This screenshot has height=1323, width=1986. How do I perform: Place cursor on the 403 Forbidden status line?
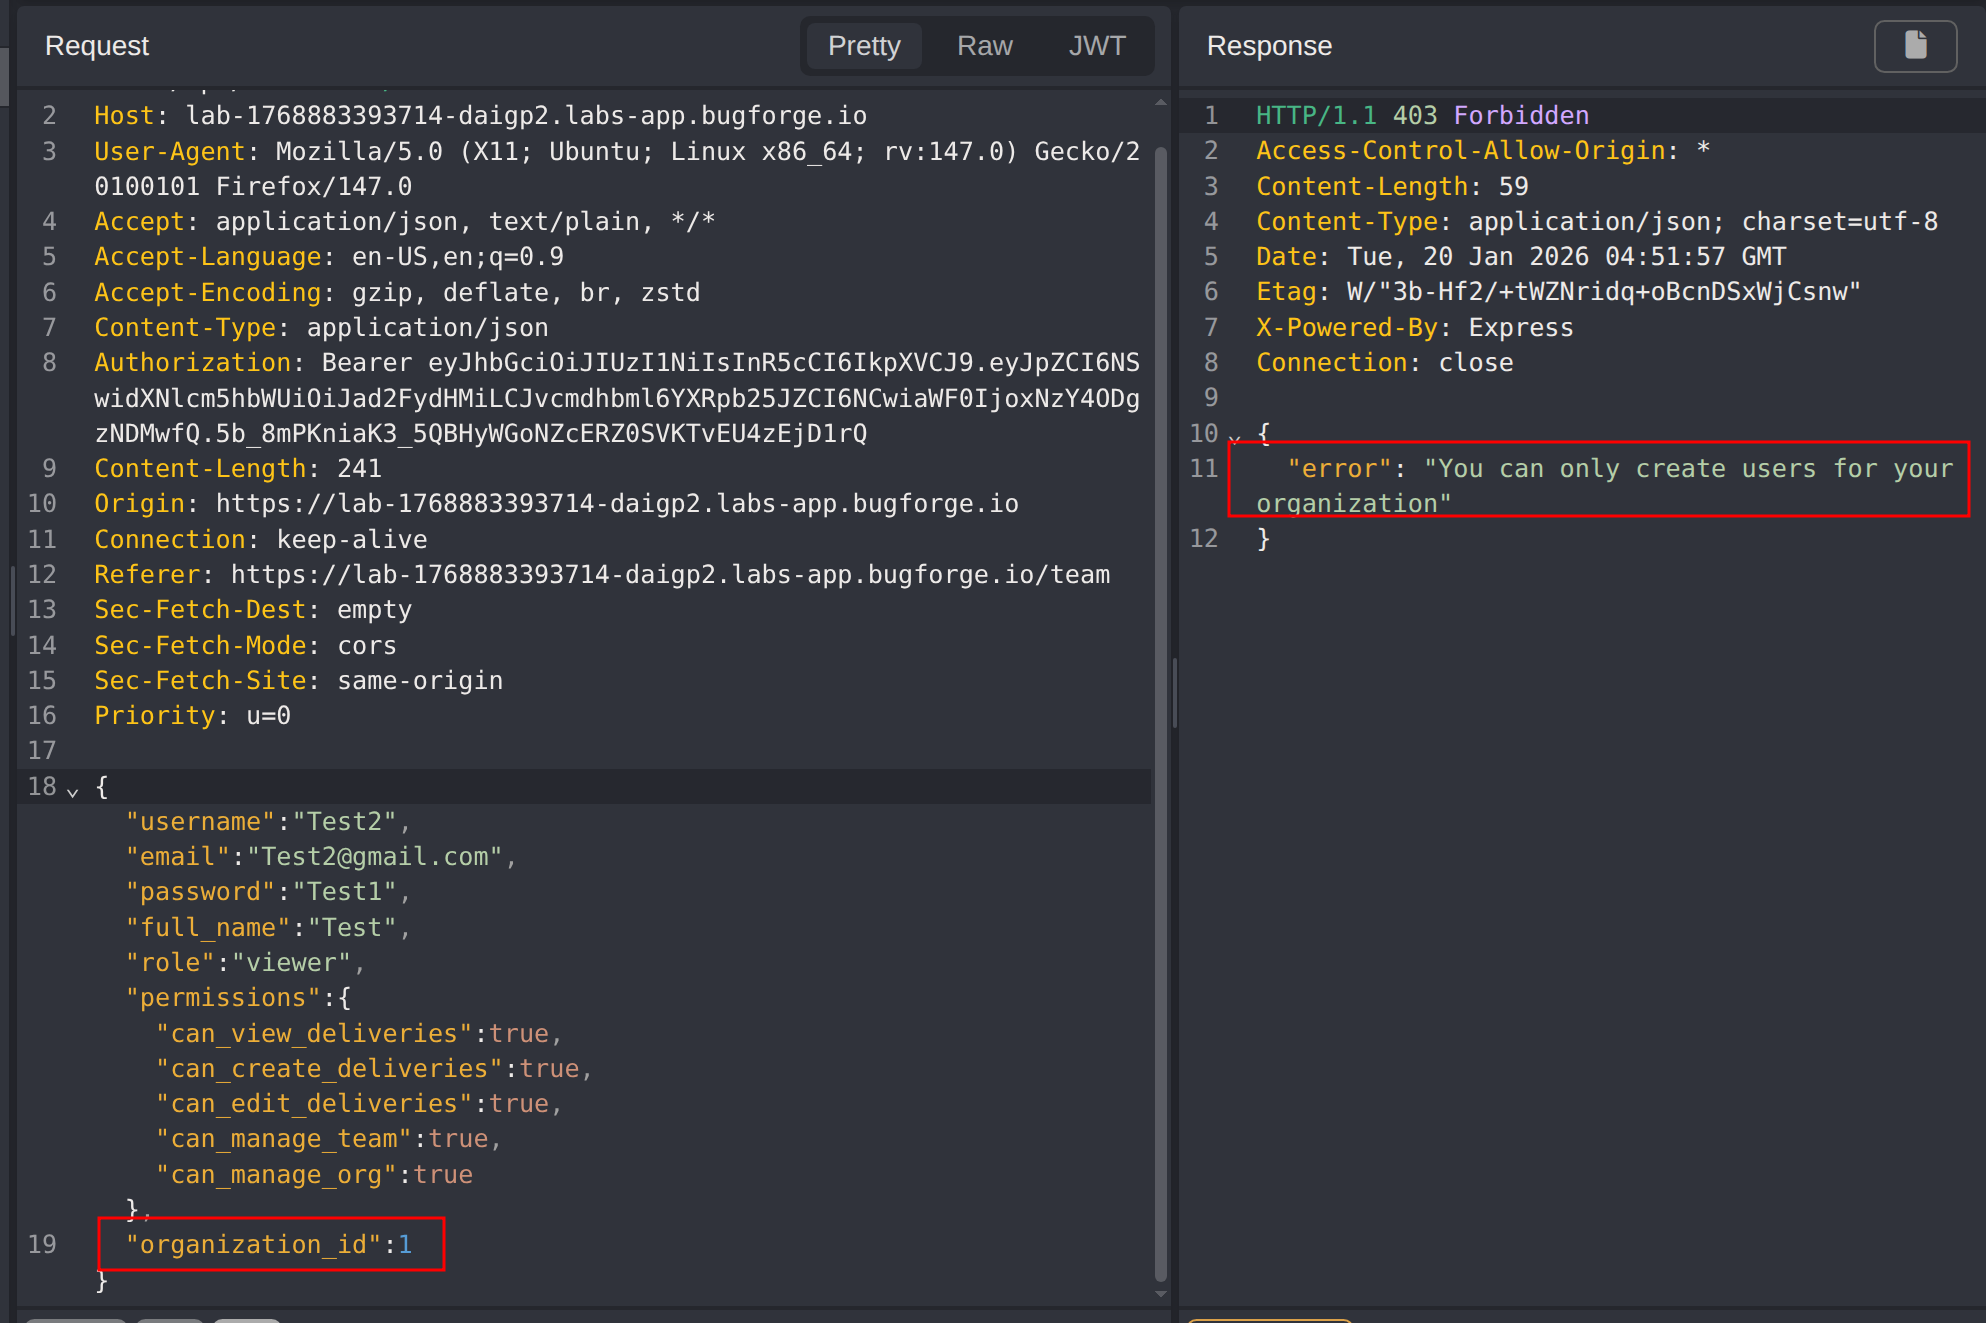(x=1490, y=116)
